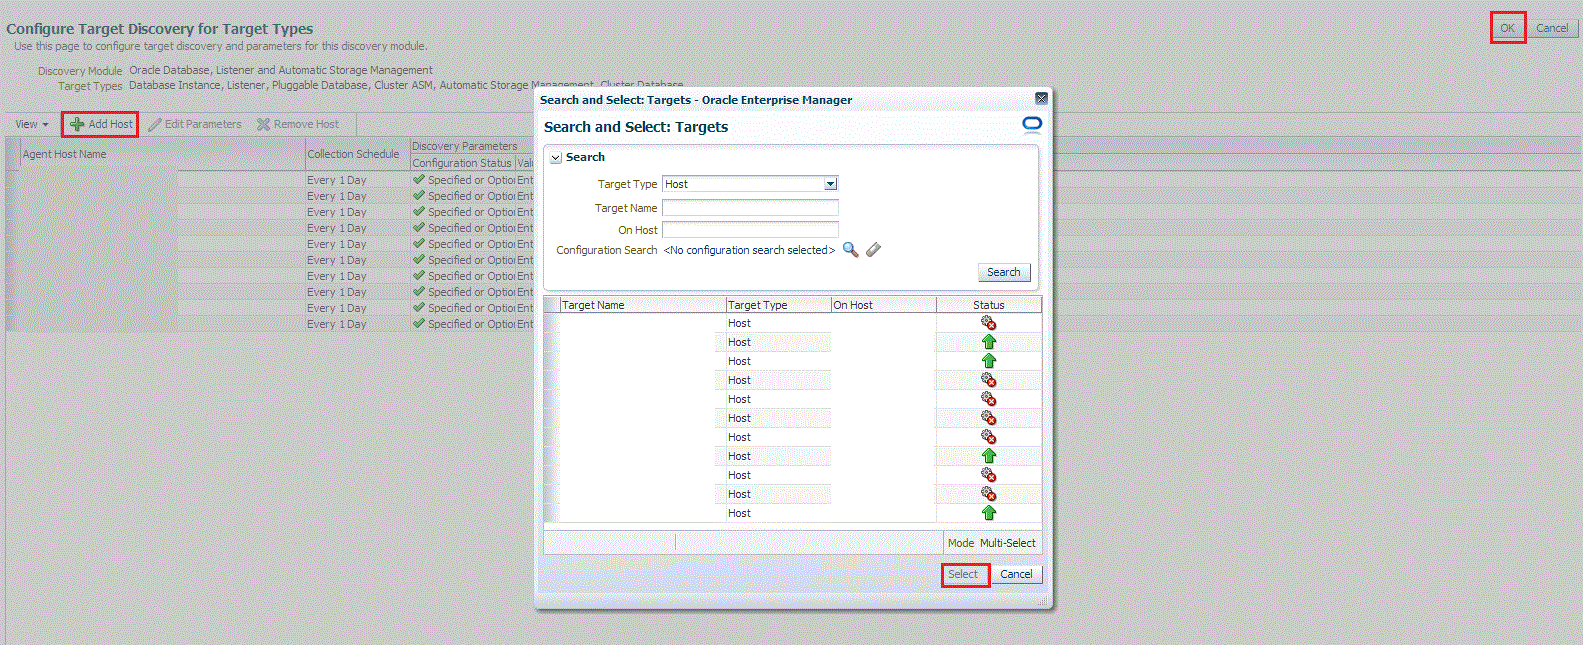Sort by On Host column header in dialog
Screen dimensions: 1583x645
[x=883, y=305]
